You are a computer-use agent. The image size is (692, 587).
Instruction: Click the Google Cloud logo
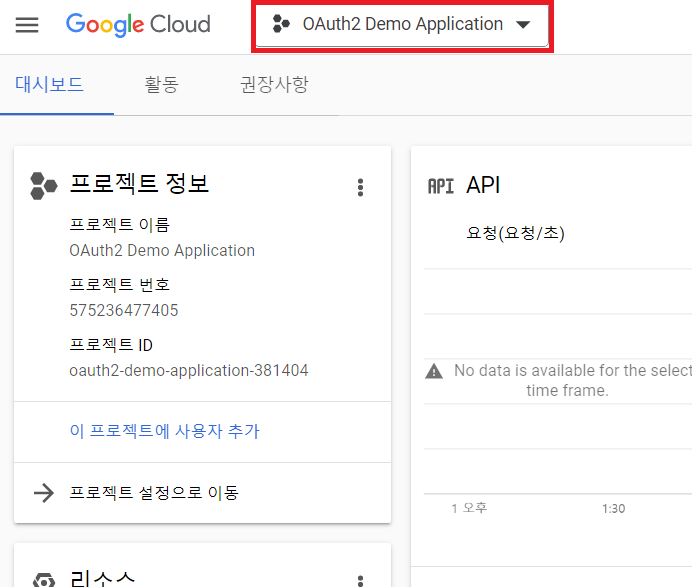coord(138,24)
